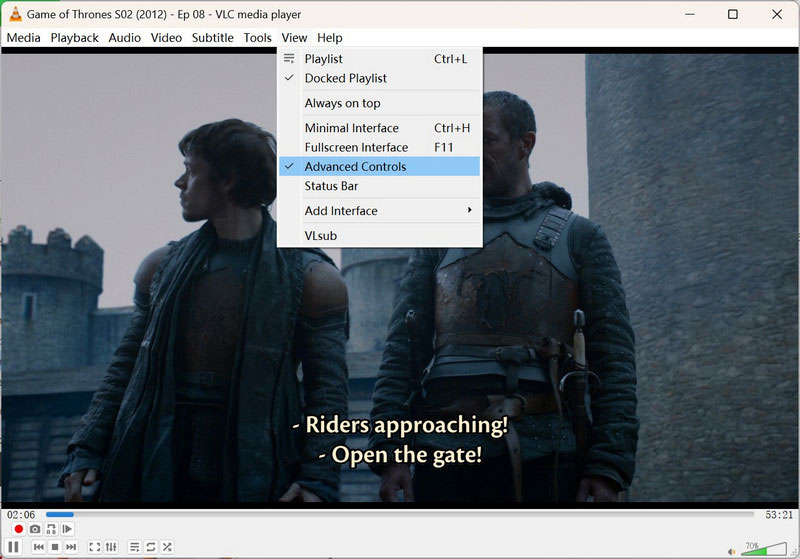Open the Video menu
The width and height of the screenshot is (800, 559).
pos(166,38)
